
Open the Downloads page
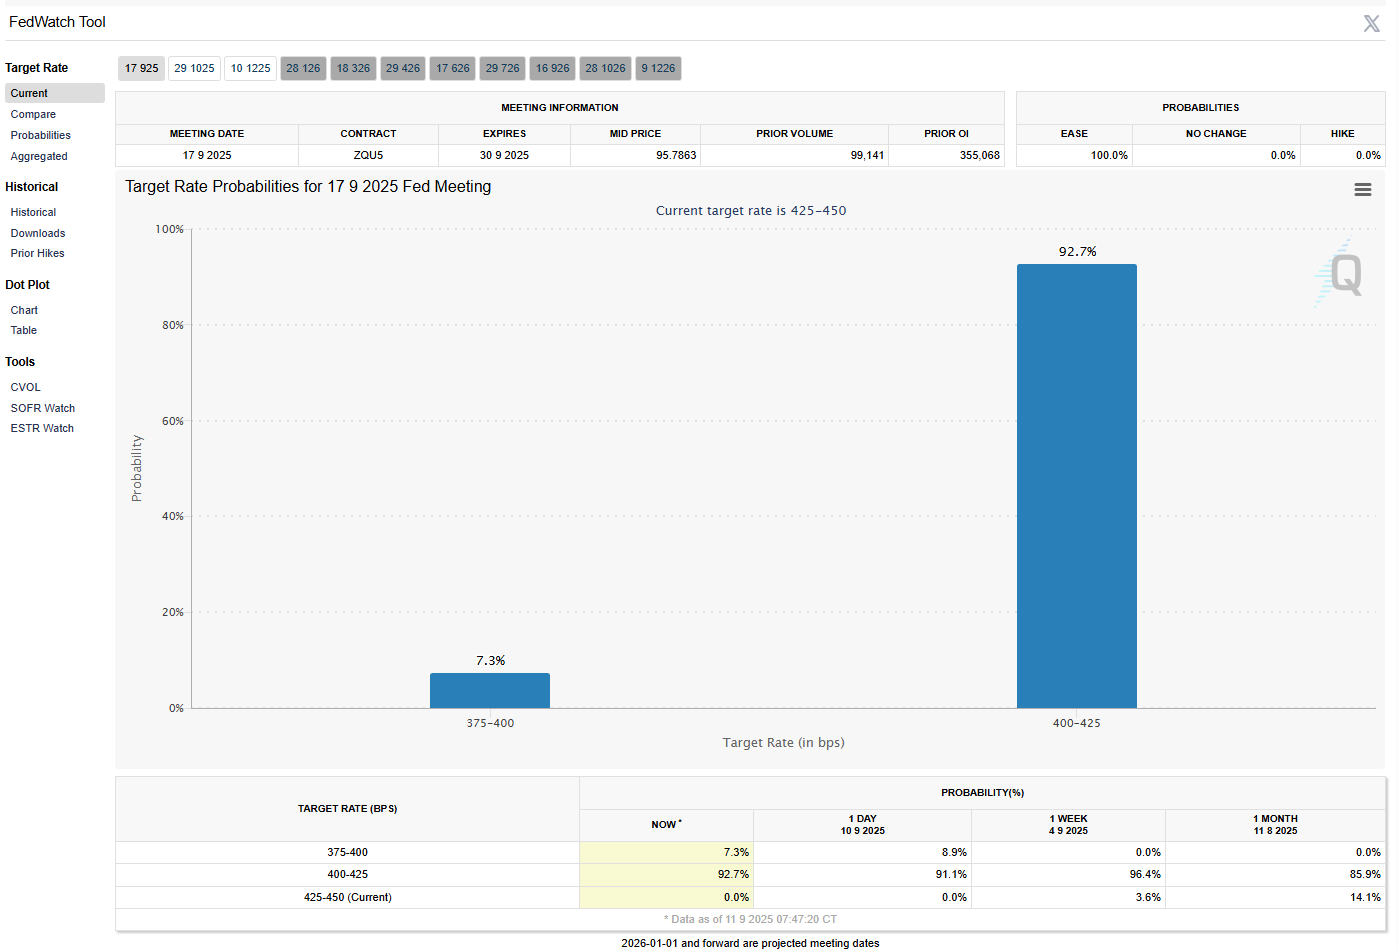[38, 233]
